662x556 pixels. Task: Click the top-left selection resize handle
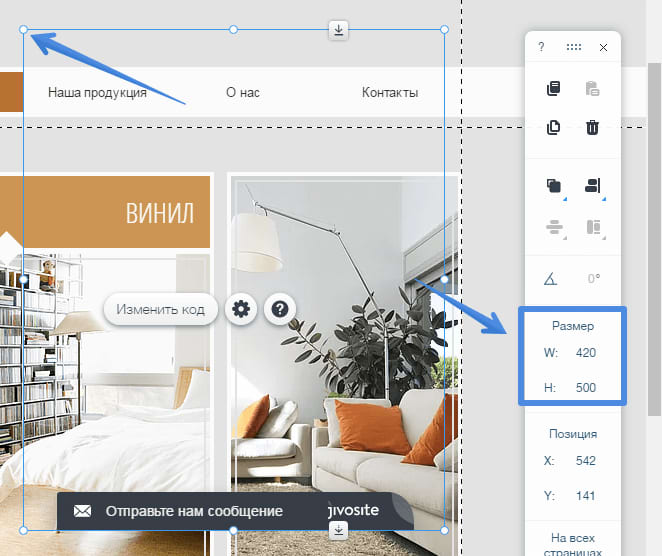[23, 30]
